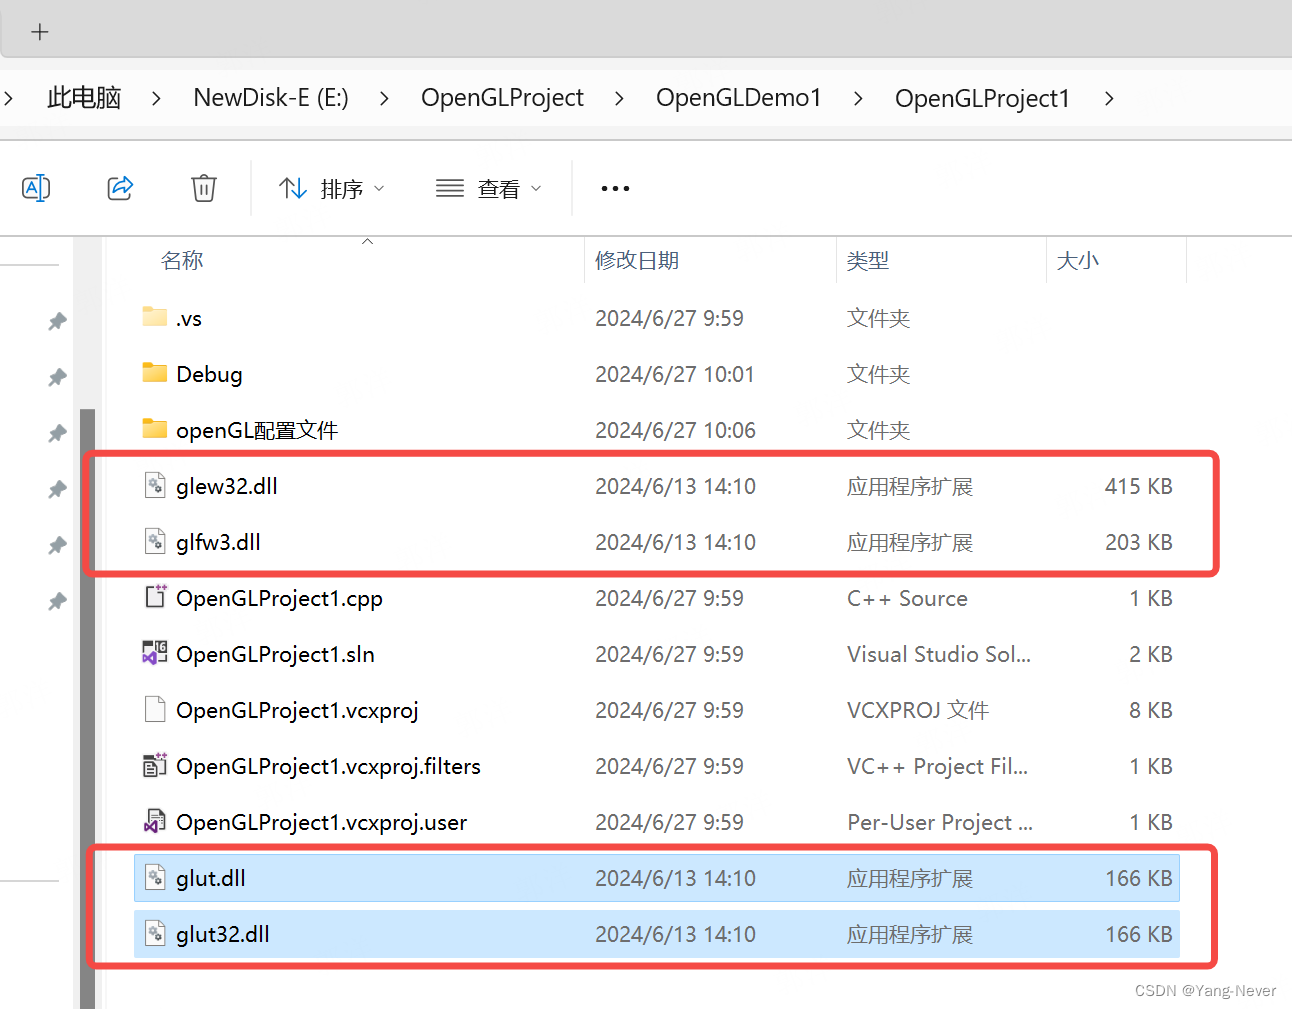
Task: Select the glfw3.dll file icon
Action: tap(155, 542)
